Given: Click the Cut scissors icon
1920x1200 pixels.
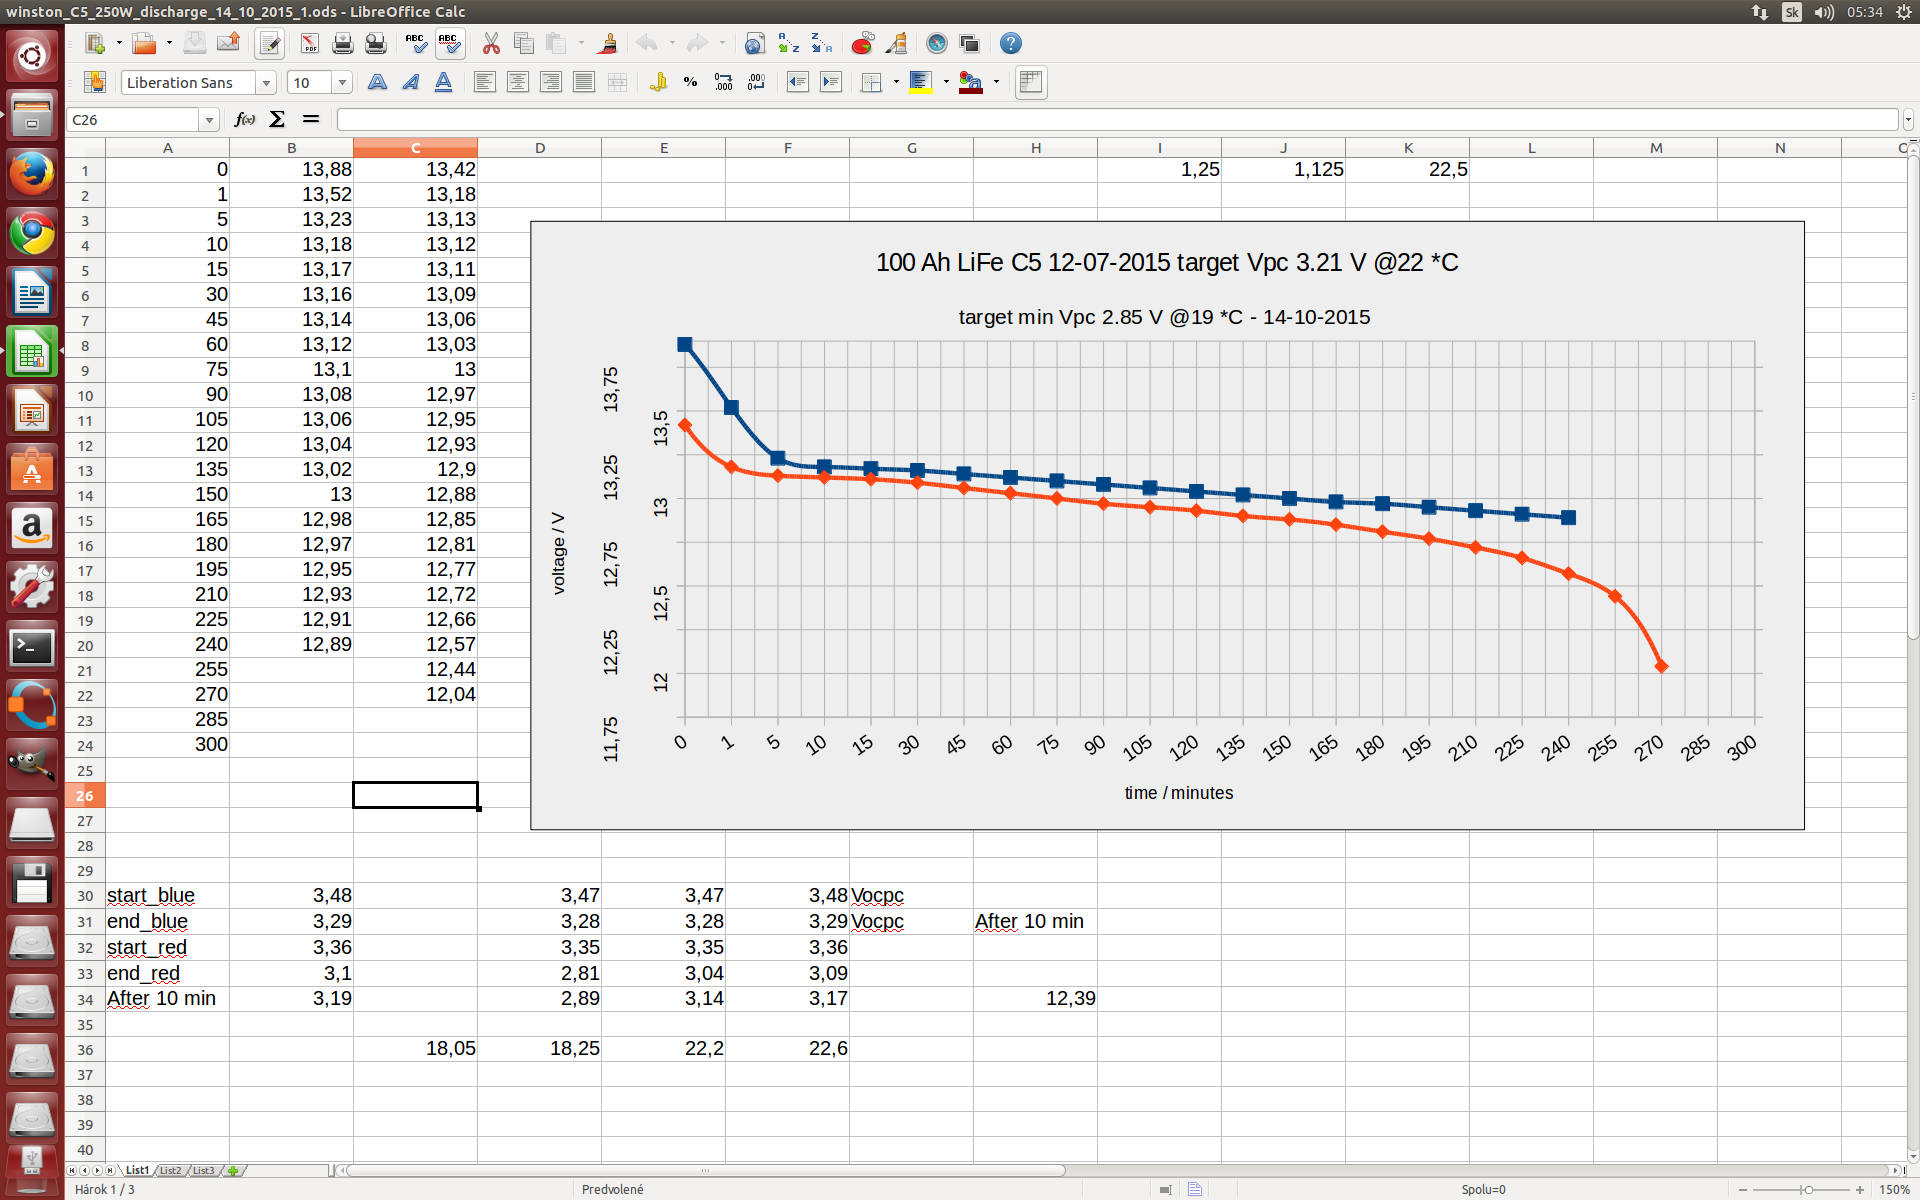Looking at the screenshot, I should pos(490,43).
